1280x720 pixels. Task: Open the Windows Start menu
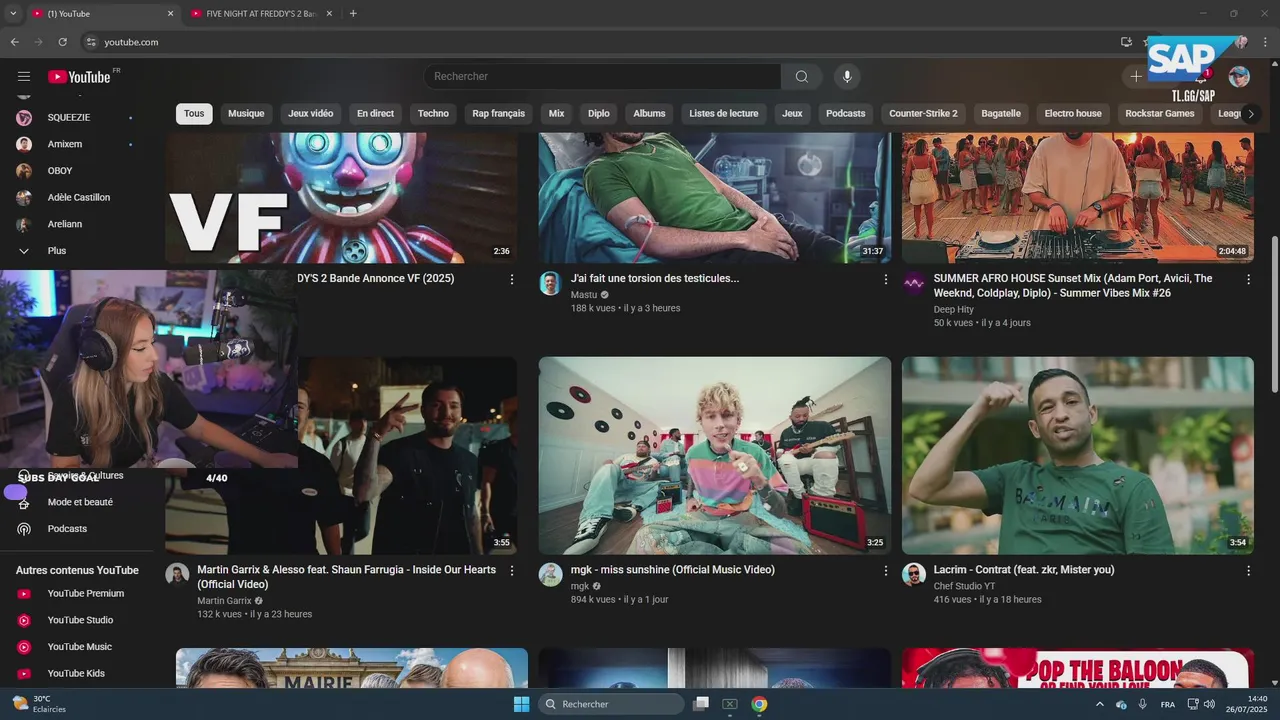(x=521, y=704)
